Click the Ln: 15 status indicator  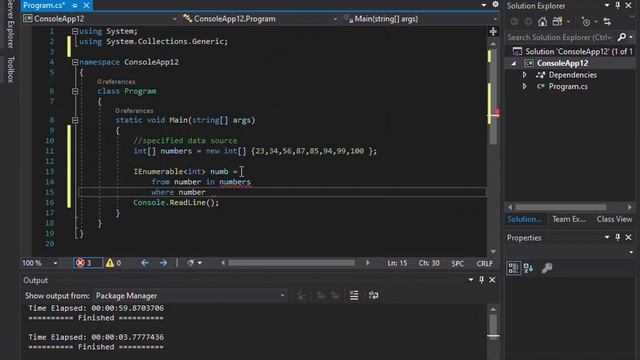tap(397, 263)
